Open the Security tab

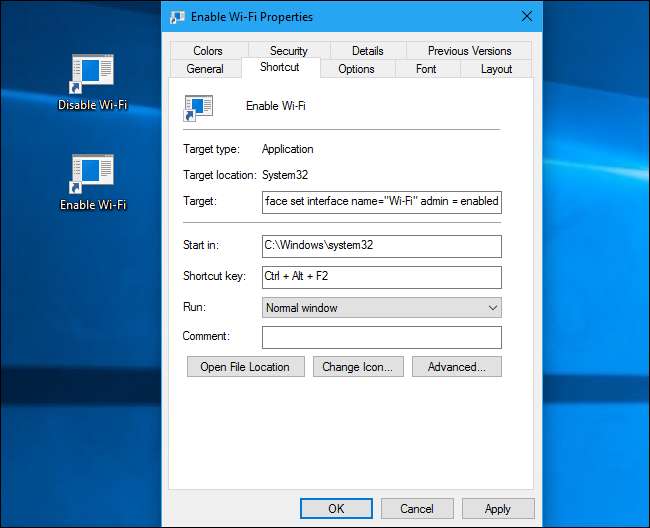tap(288, 51)
